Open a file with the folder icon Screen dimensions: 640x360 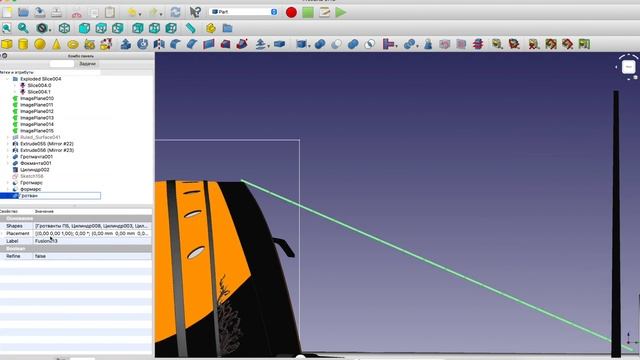tap(23, 12)
